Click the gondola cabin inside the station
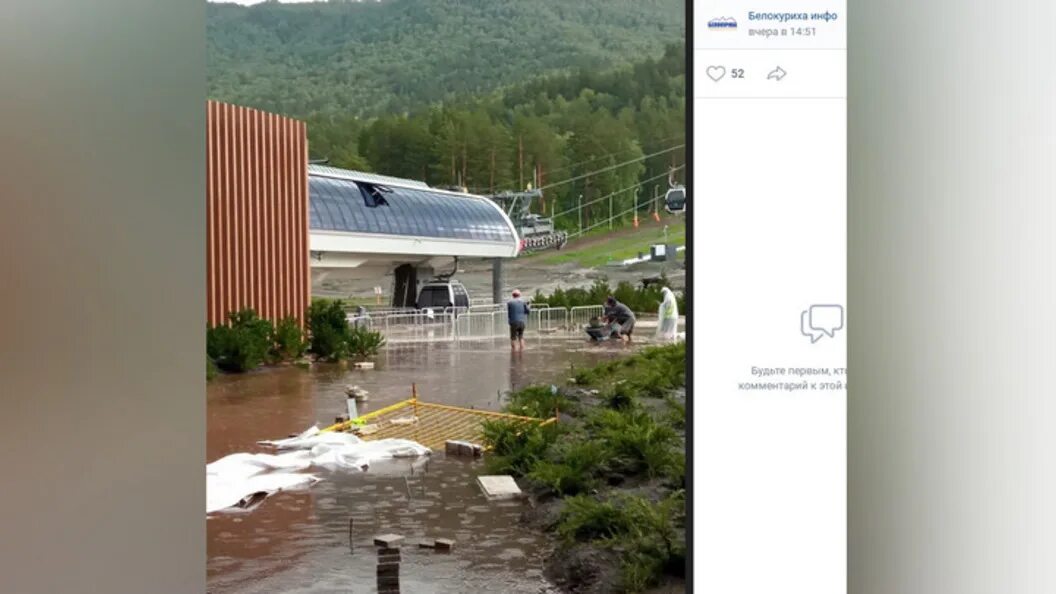The image size is (1056, 594). (x=442, y=295)
